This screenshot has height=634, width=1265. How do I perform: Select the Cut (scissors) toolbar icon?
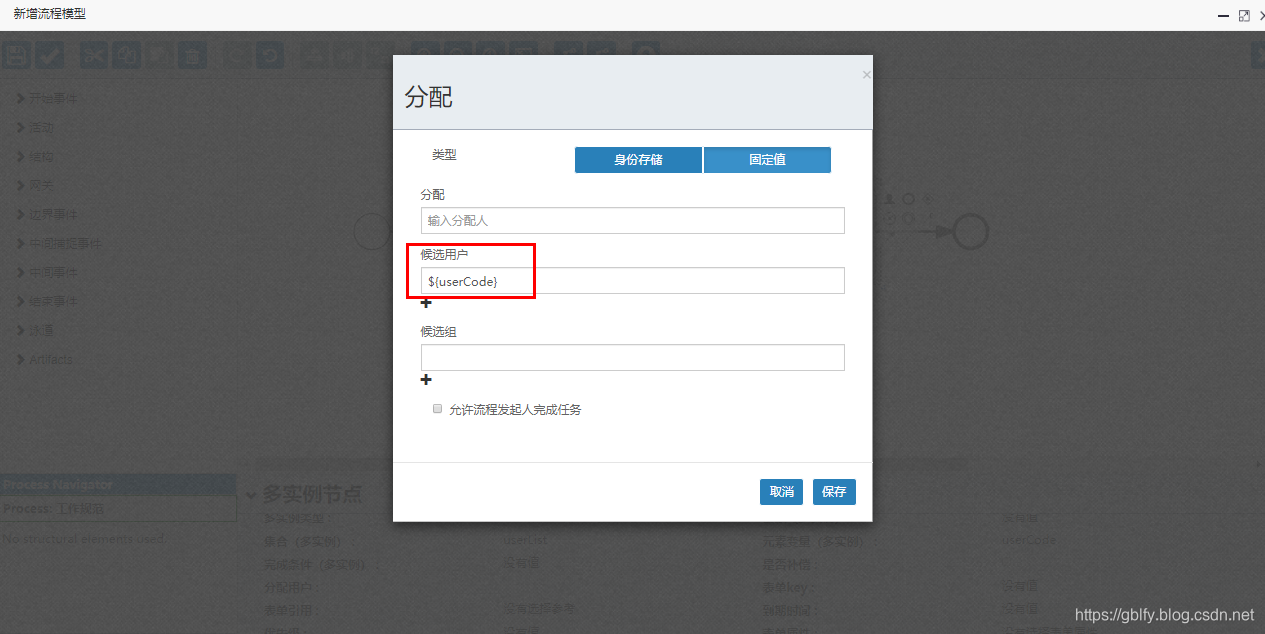(94, 55)
